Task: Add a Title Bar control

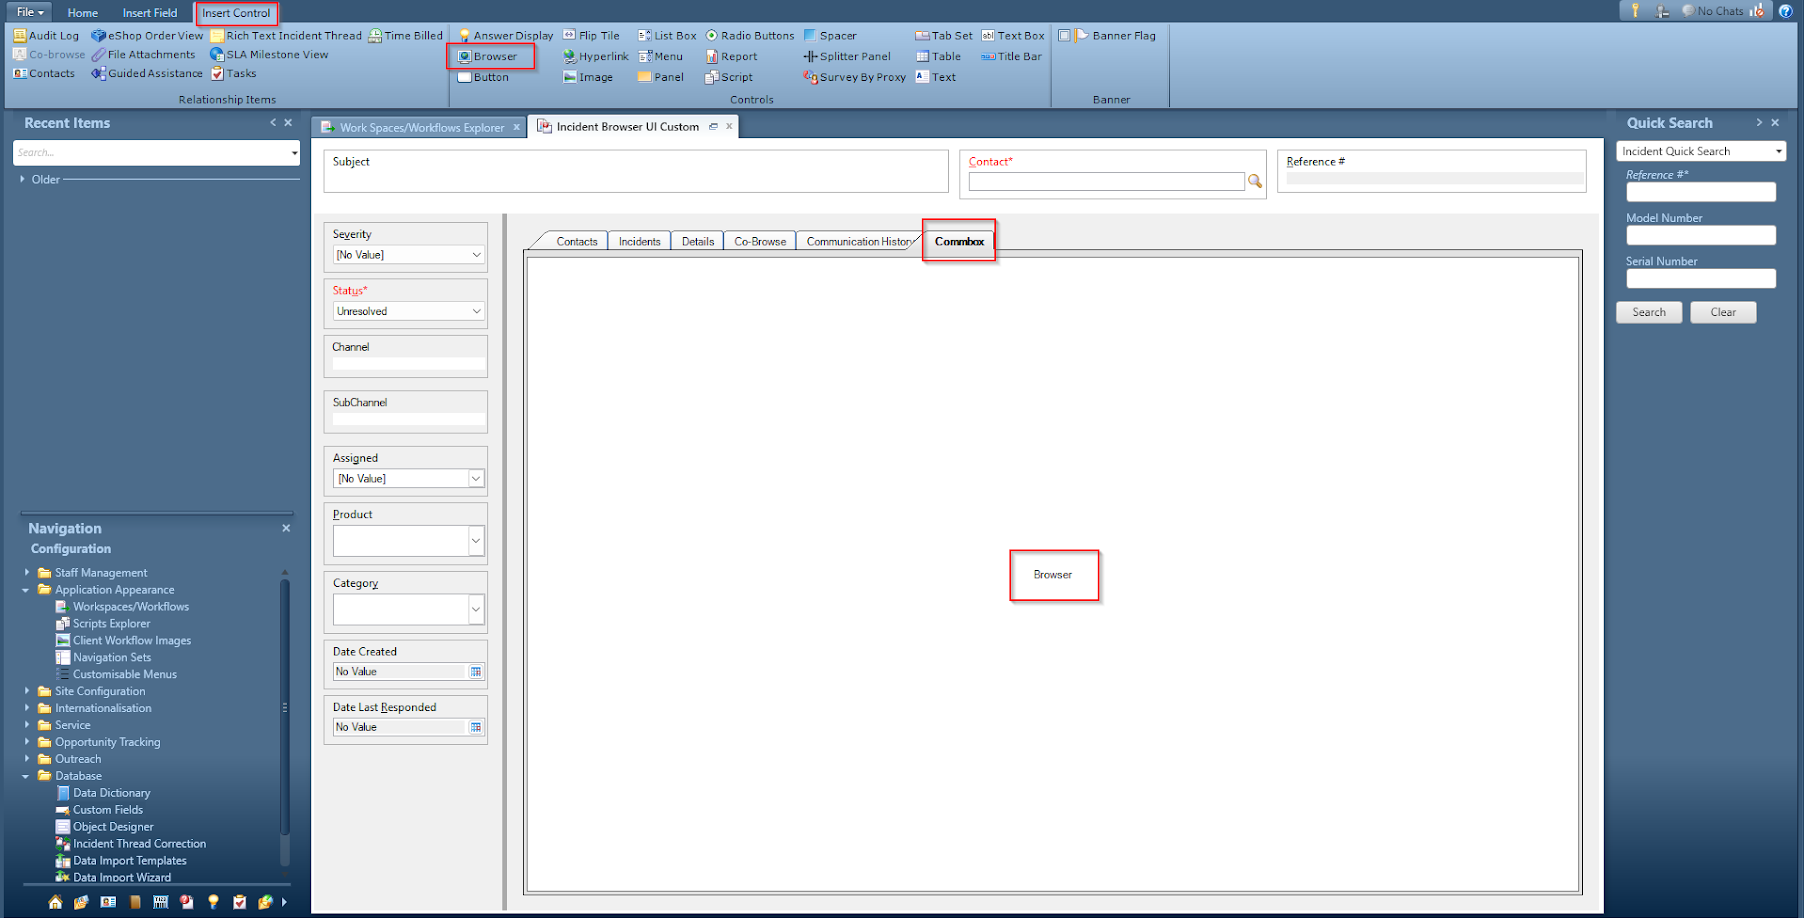Action: coord(1011,56)
